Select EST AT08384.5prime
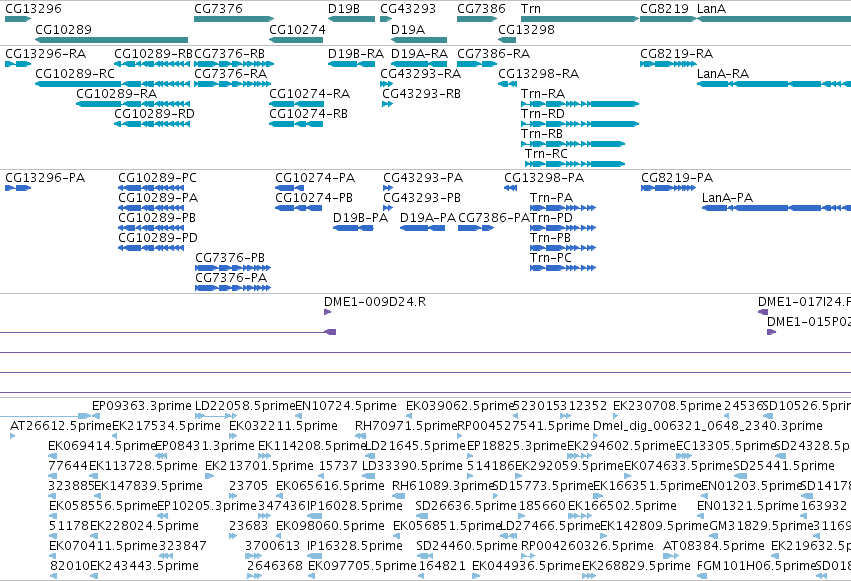The height and width of the screenshot is (581, 851). 671,556
